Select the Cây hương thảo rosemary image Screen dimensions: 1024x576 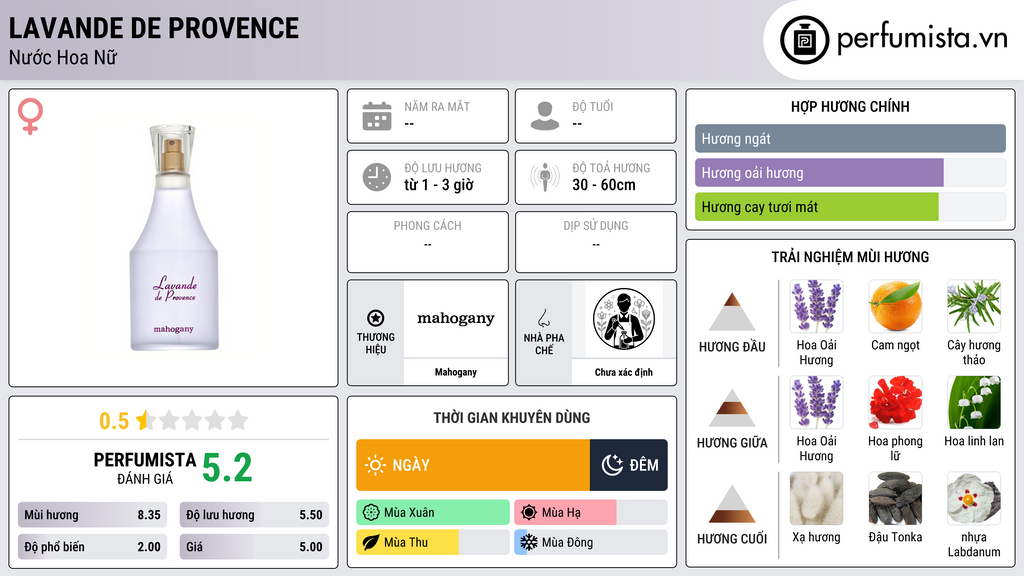[x=974, y=307]
